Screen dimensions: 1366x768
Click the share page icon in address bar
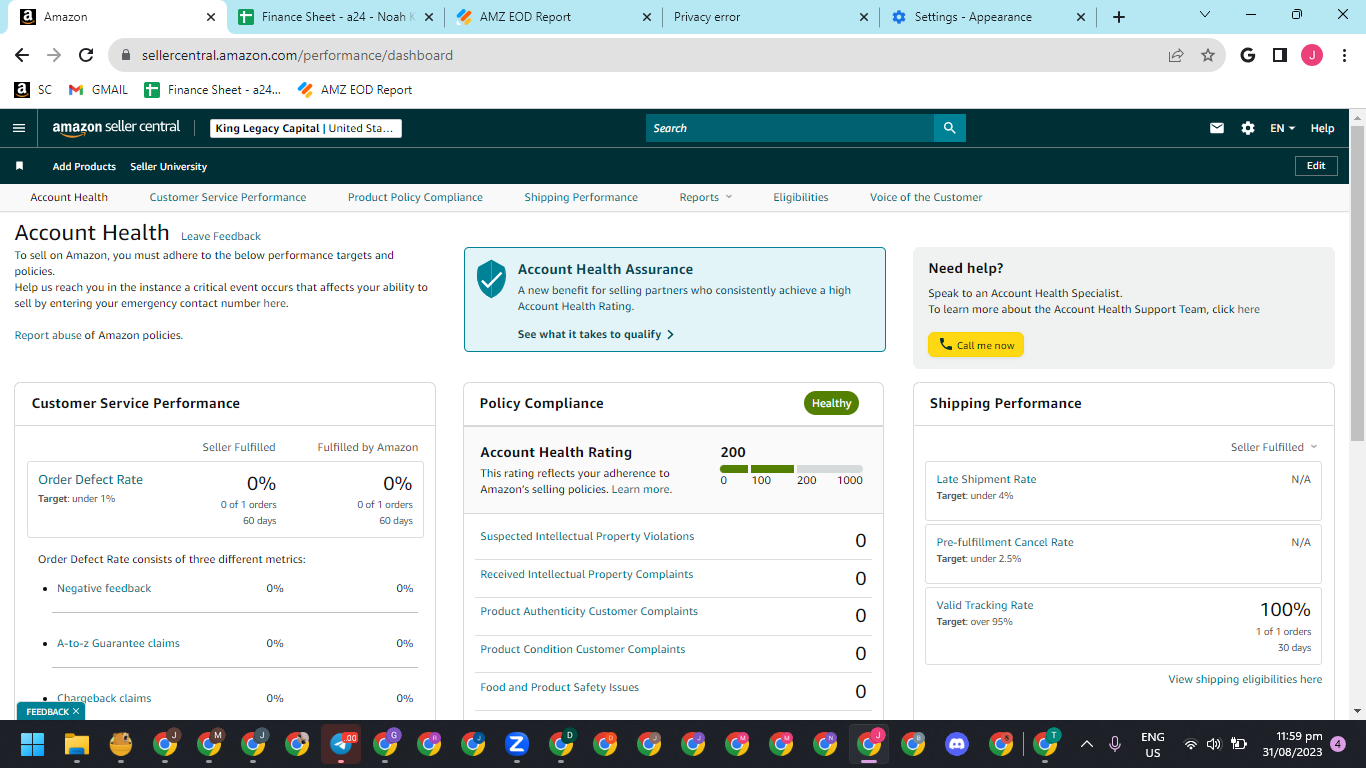click(x=1176, y=55)
